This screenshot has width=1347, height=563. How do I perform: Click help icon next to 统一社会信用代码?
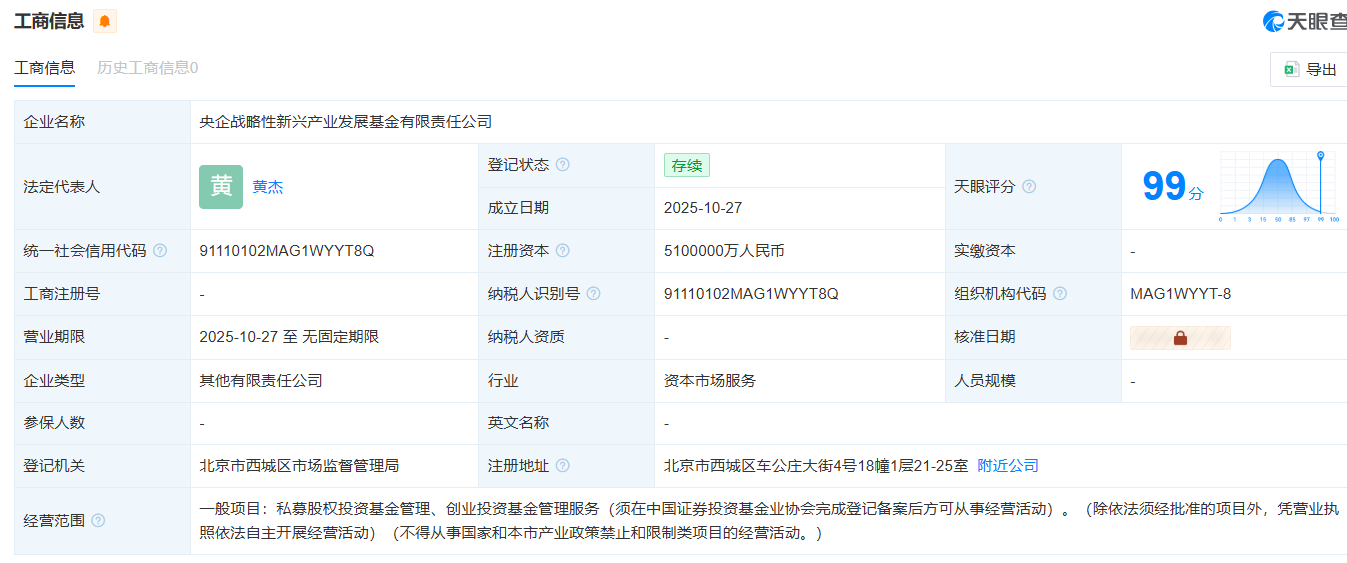coord(160,251)
